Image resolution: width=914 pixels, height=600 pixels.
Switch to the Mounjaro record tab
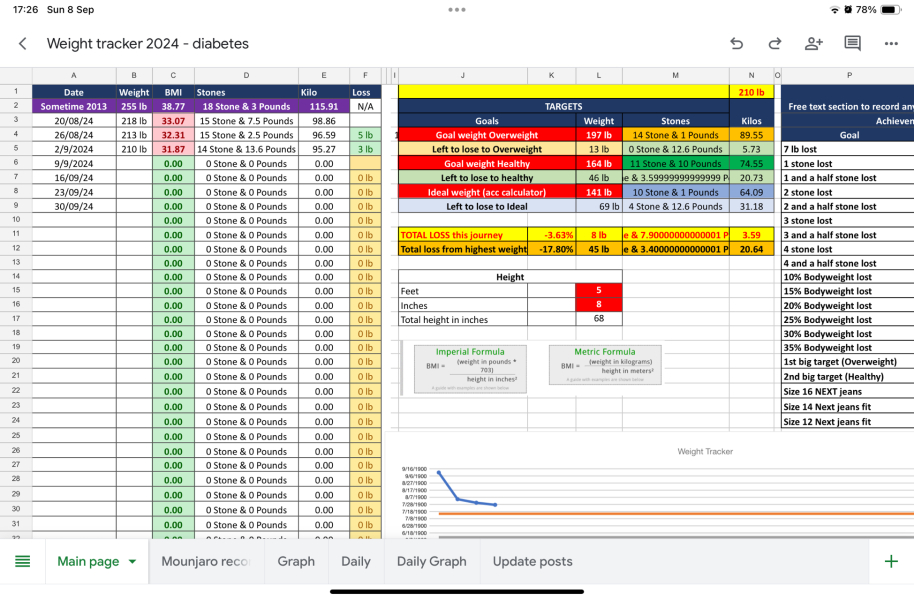coord(205,561)
